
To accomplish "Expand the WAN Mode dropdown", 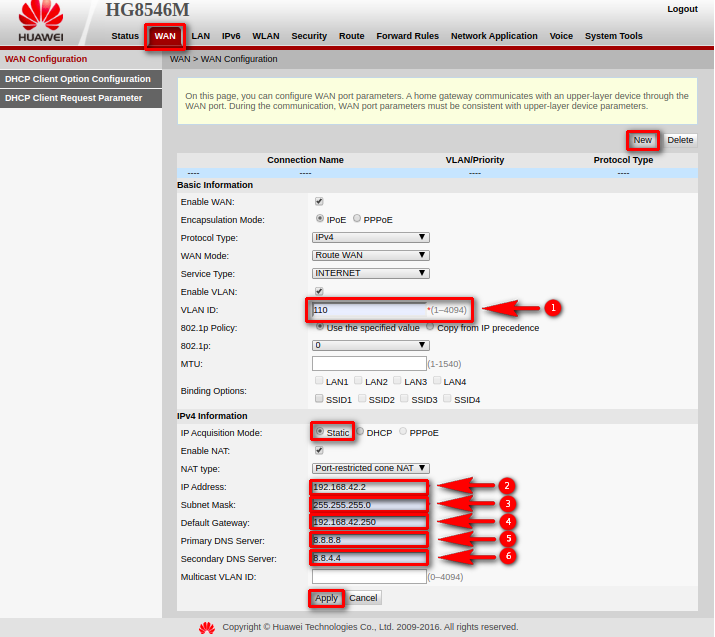I will point(371,255).
